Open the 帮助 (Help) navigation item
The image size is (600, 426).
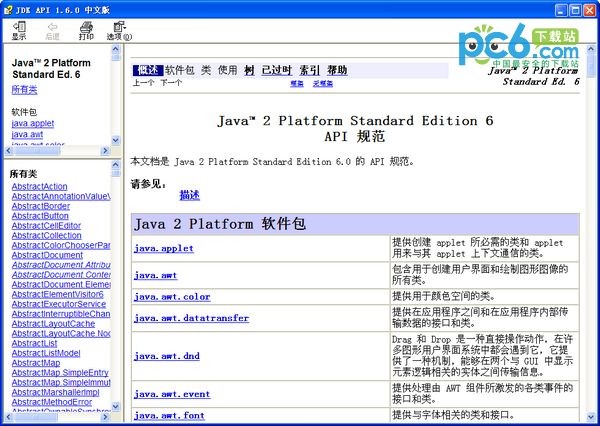tap(337, 70)
